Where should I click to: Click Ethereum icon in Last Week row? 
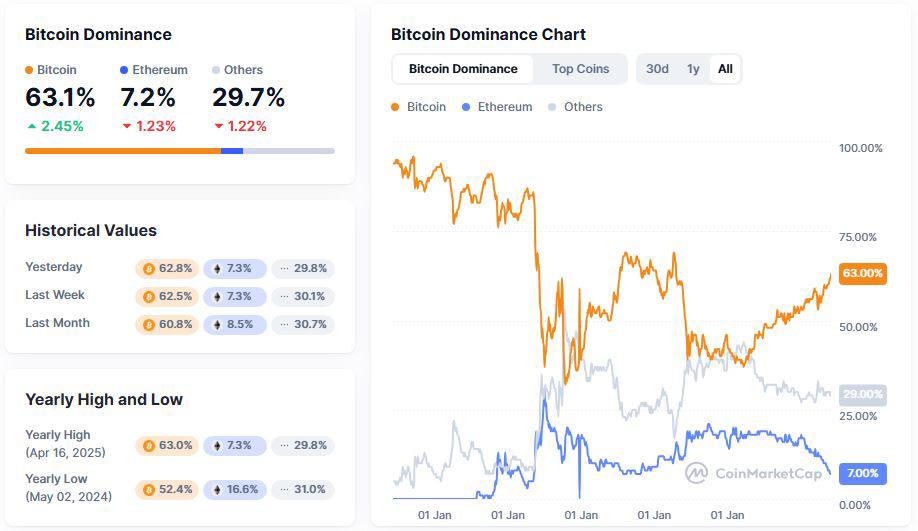pos(218,296)
